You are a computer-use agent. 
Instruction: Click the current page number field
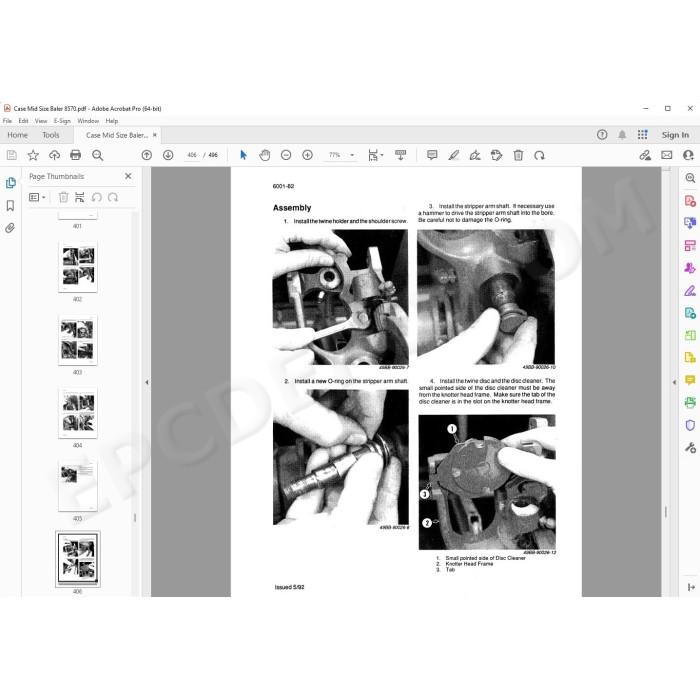192,155
